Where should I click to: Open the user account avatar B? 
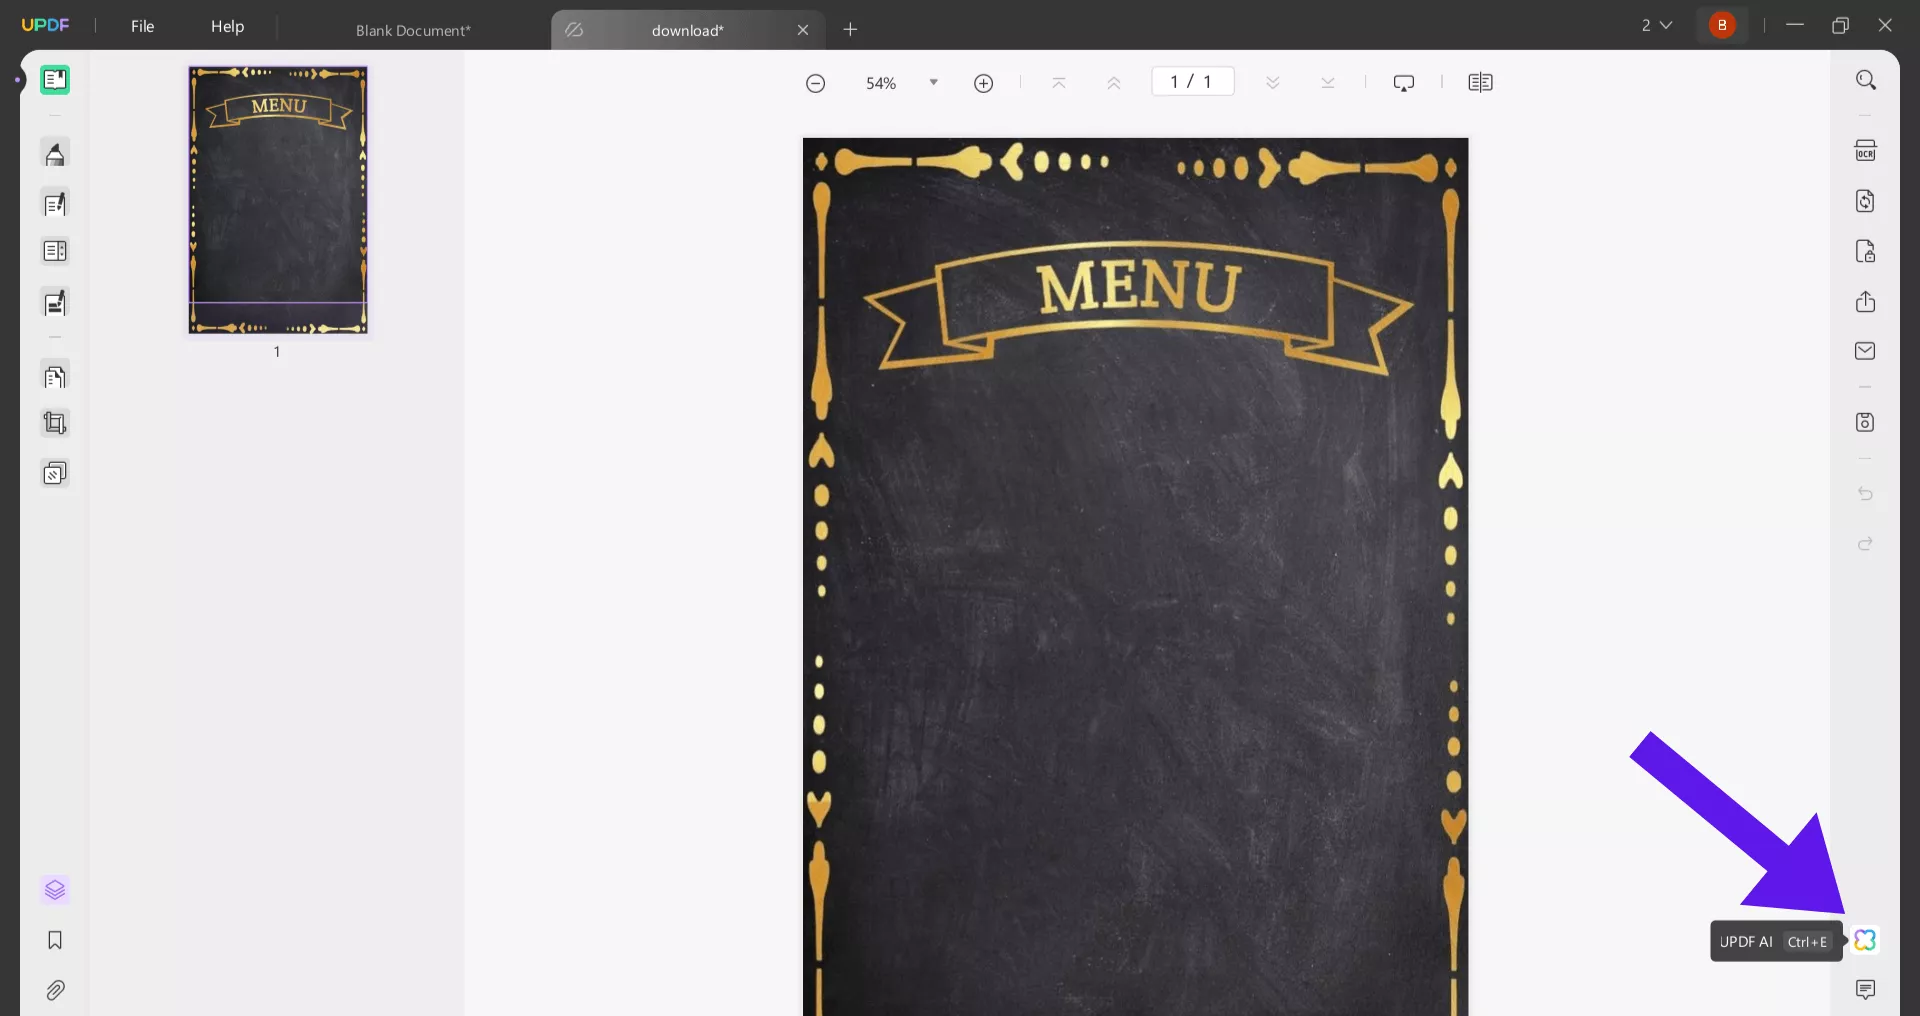tap(1722, 25)
